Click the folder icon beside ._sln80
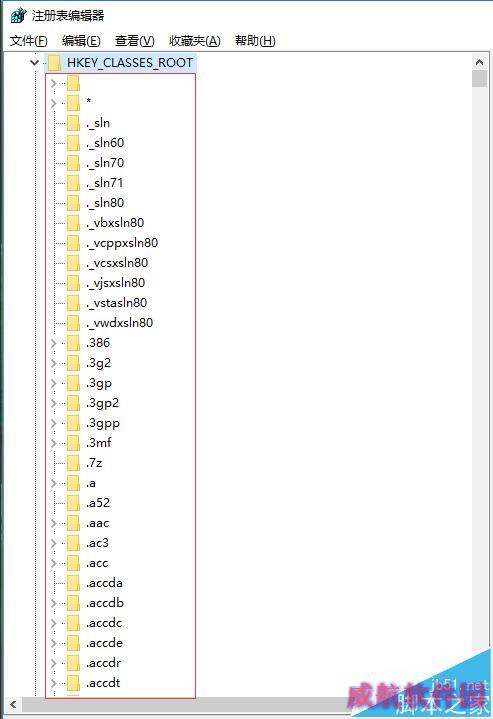The width and height of the screenshot is (493, 719). coord(73,203)
